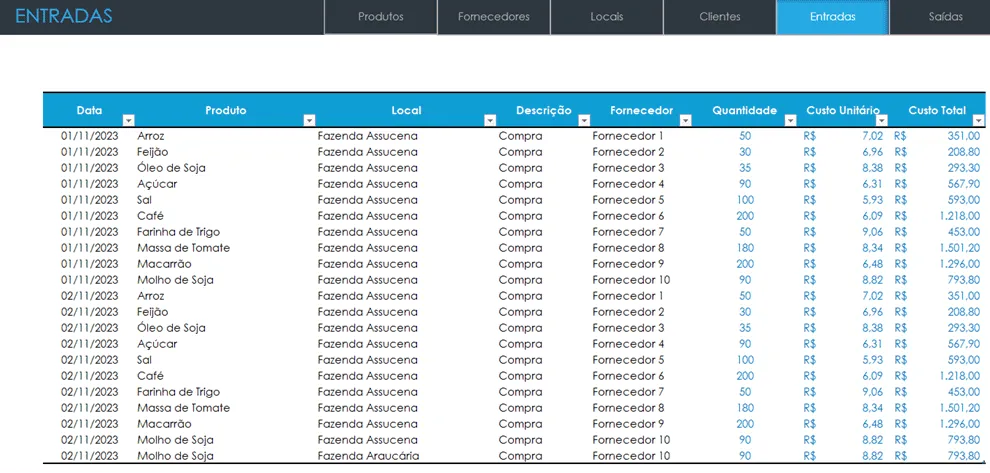Select Feijão in the 01/11/2023 rows
This screenshot has height=473, width=990.
pos(153,152)
